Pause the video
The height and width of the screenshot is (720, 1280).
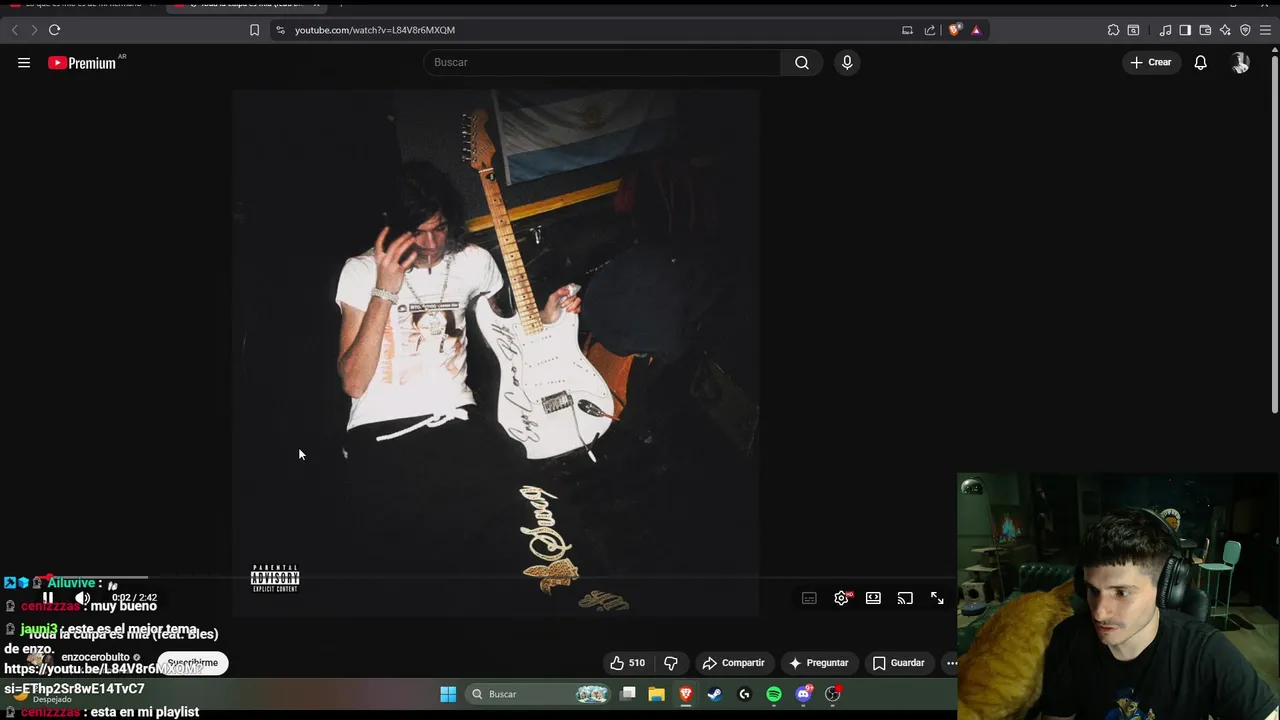click(47, 597)
